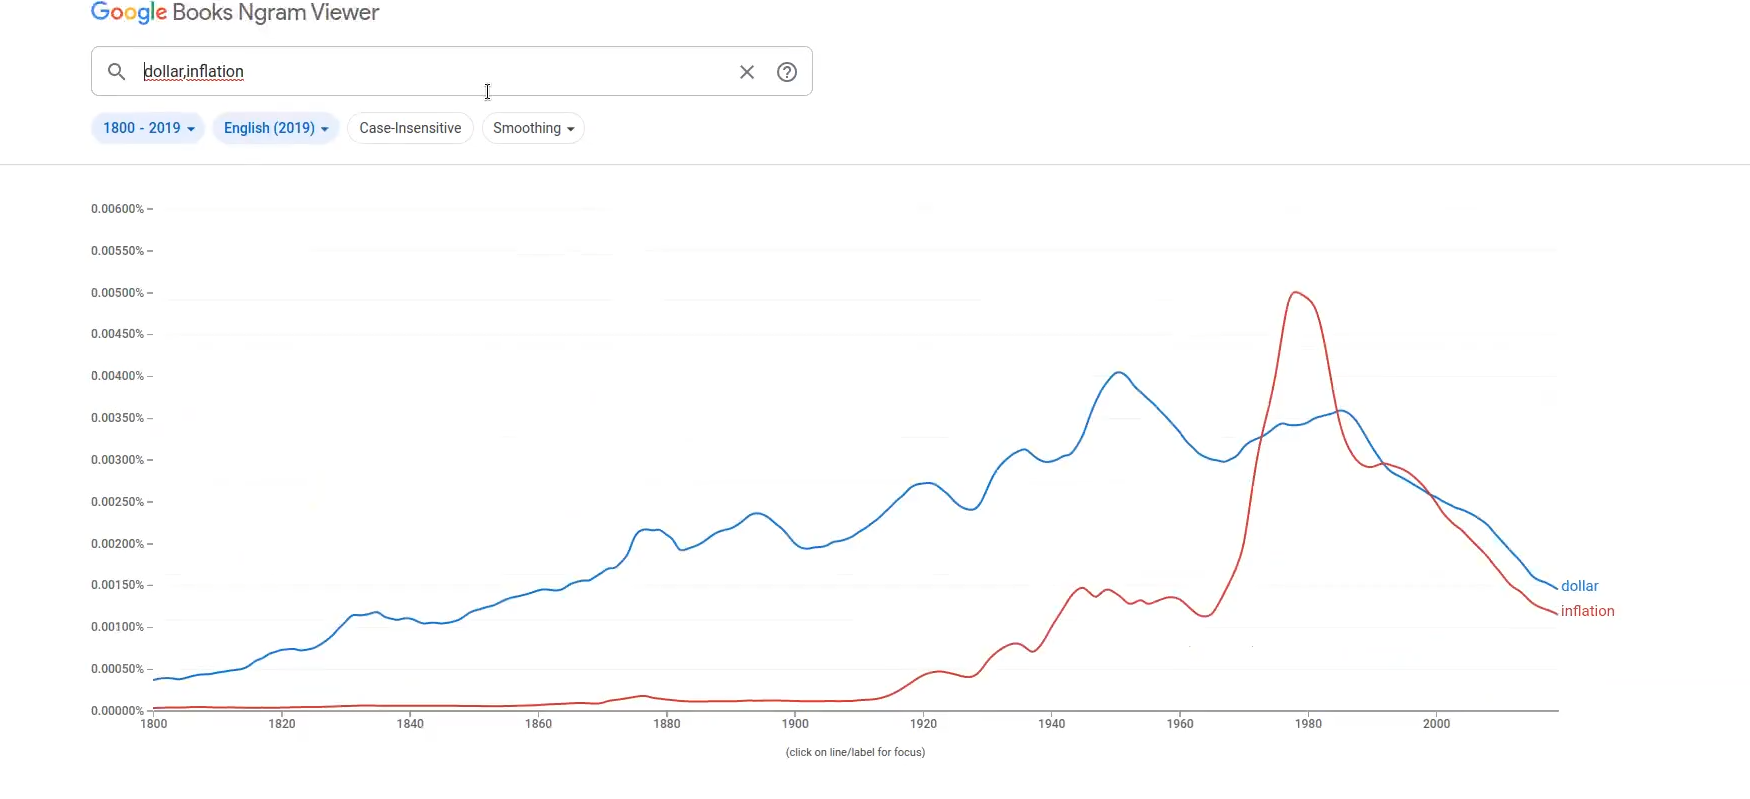Clear the search query with the X icon
1750x799 pixels.
click(747, 72)
